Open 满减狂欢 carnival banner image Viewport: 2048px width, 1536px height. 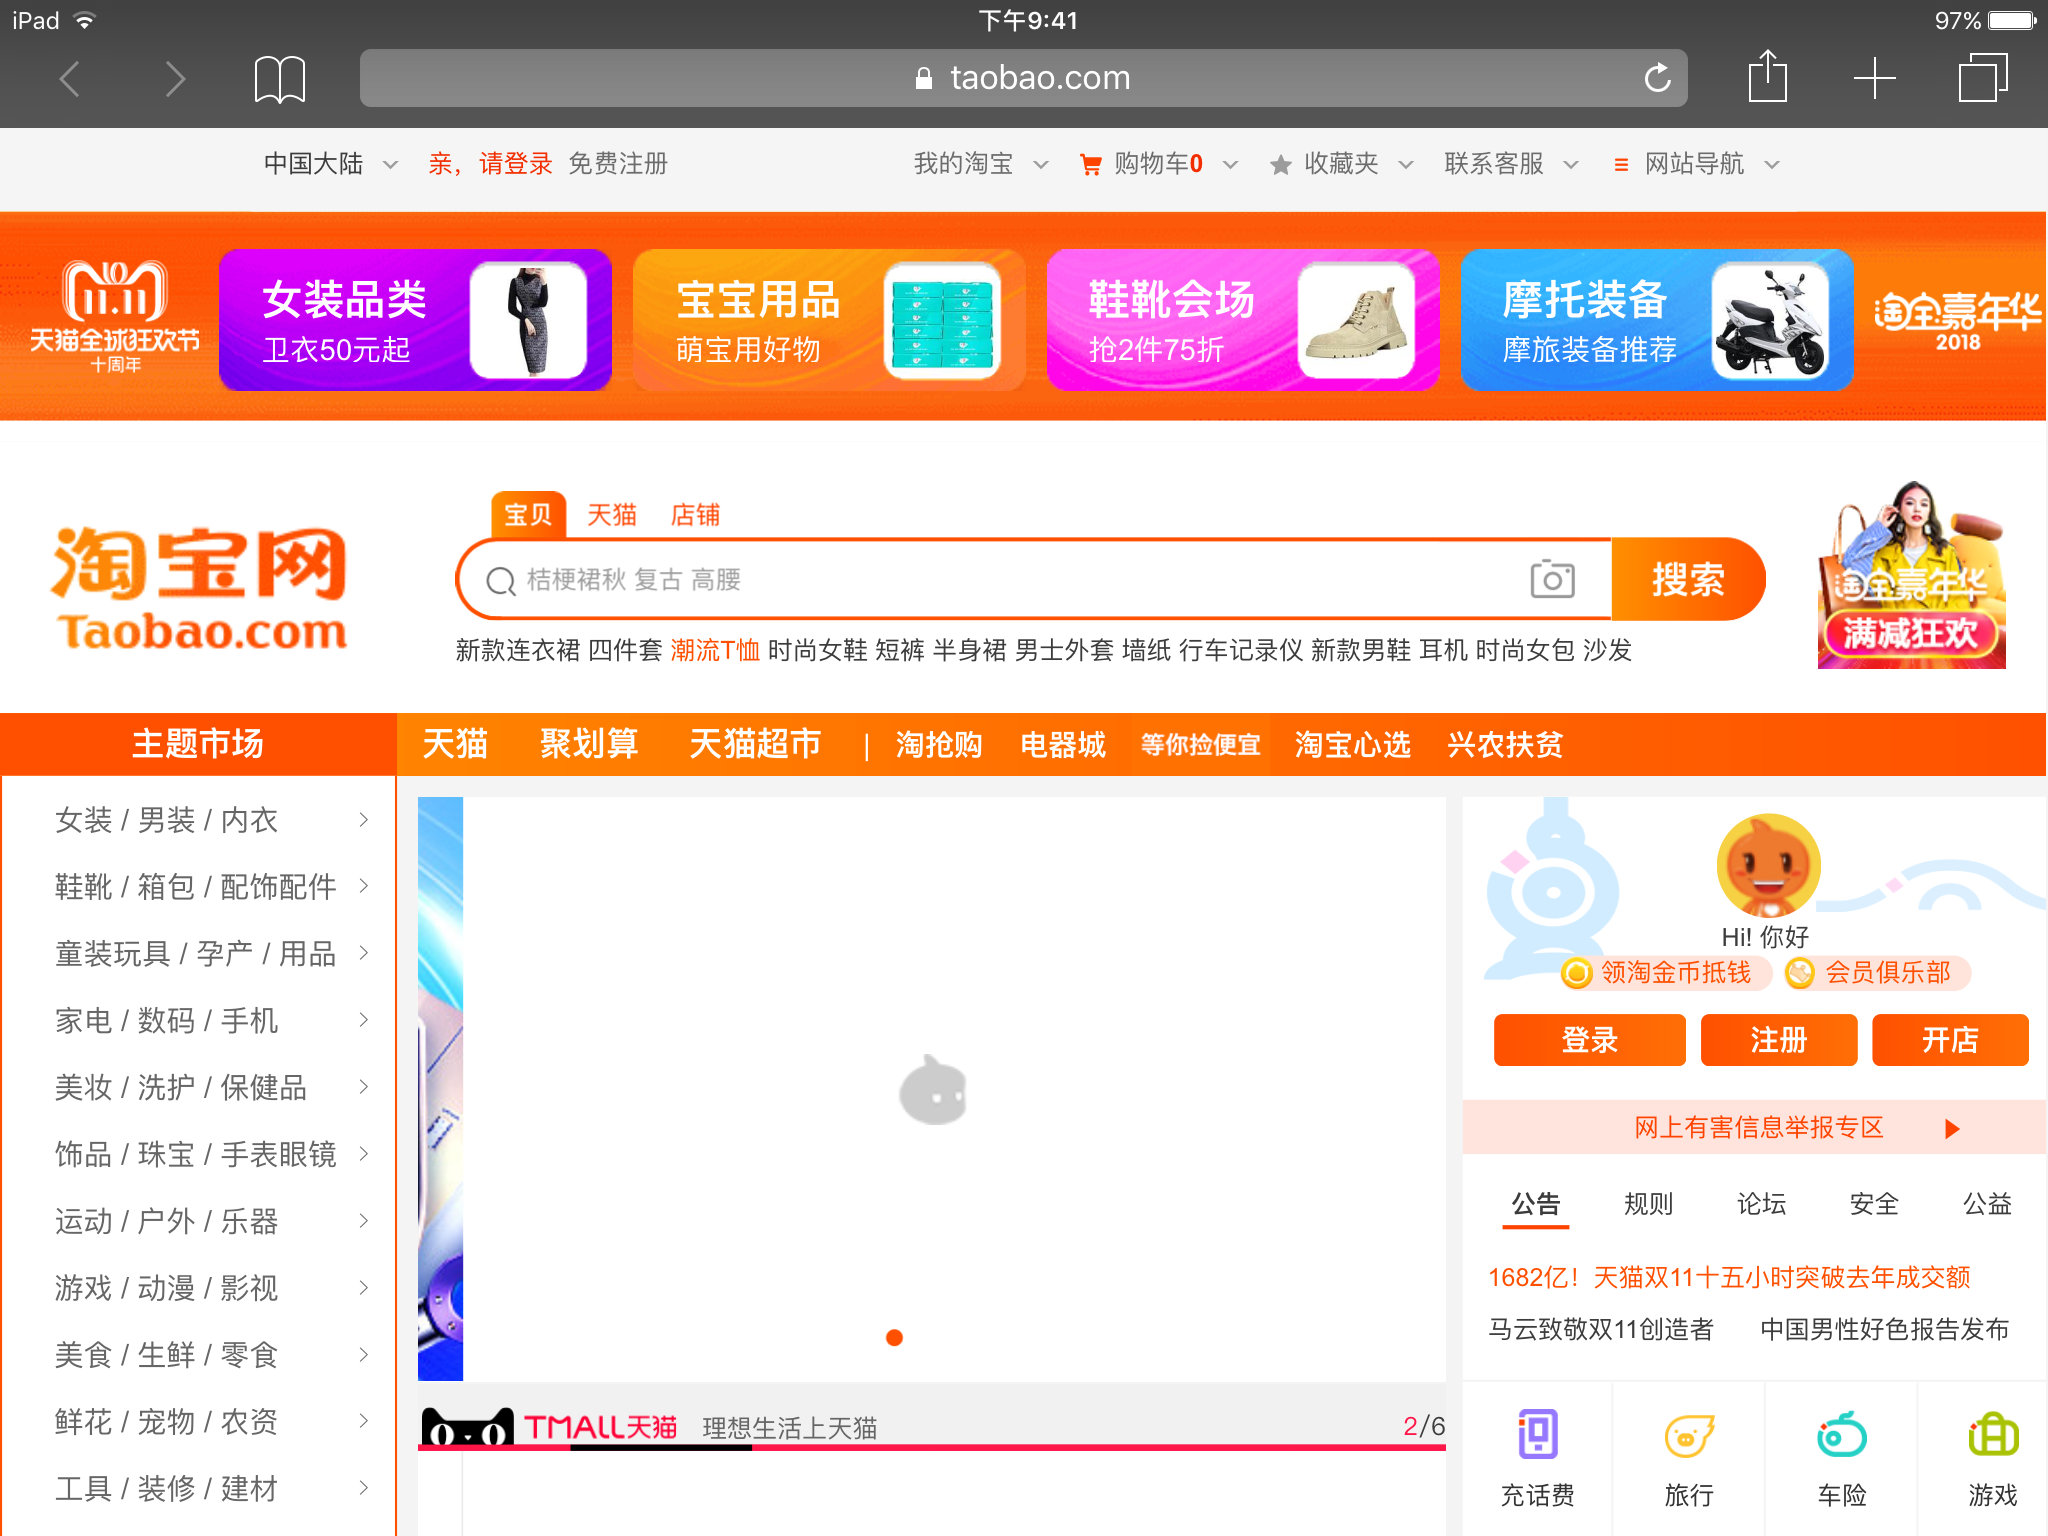click(1911, 575)
